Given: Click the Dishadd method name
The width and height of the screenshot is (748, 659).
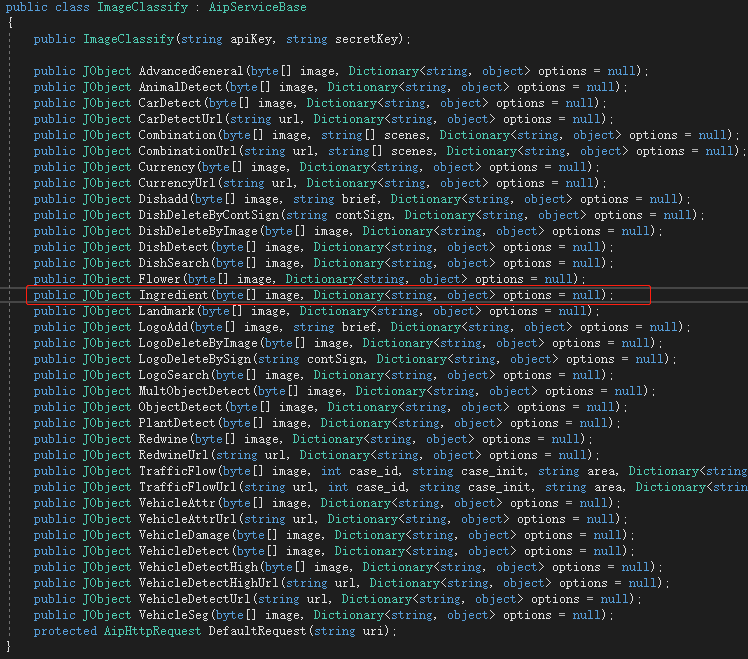Looking at the screenshot, I should [163, 199].
